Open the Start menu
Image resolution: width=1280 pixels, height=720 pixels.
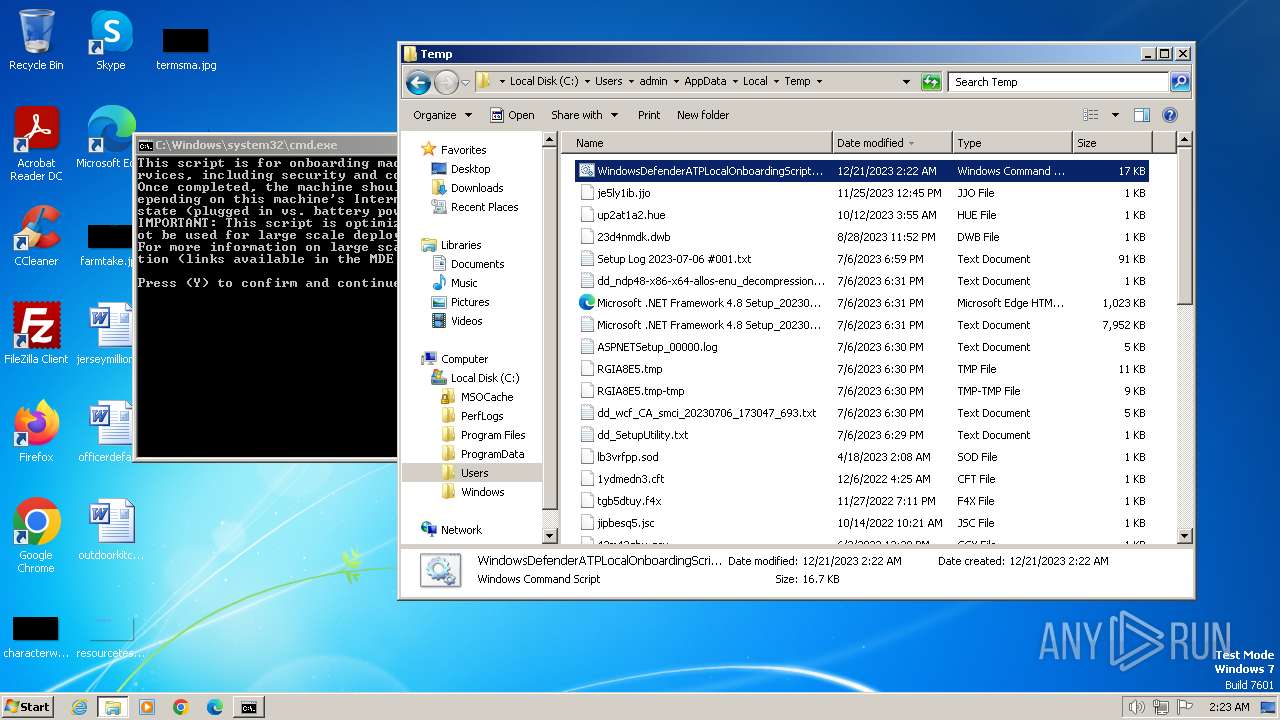(27, 707)
